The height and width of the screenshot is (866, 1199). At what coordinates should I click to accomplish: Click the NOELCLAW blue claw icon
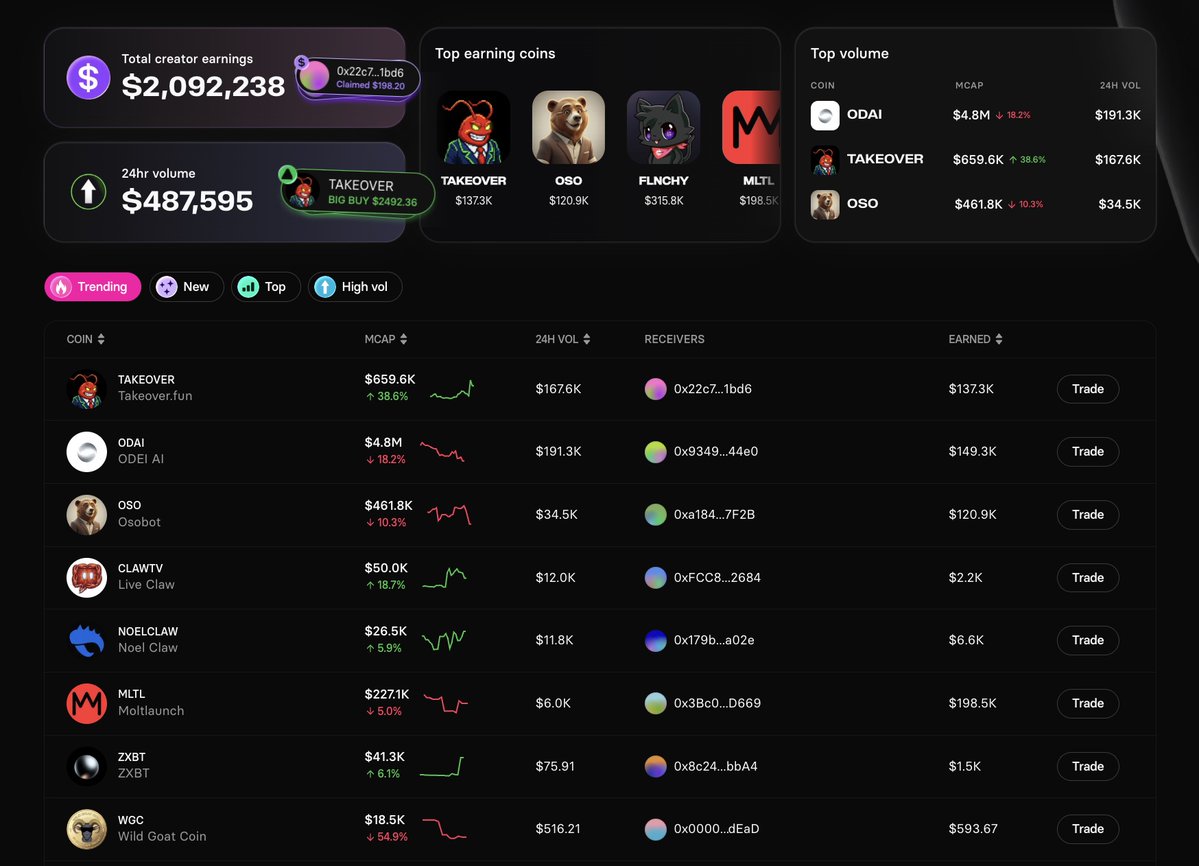[86, 641]
